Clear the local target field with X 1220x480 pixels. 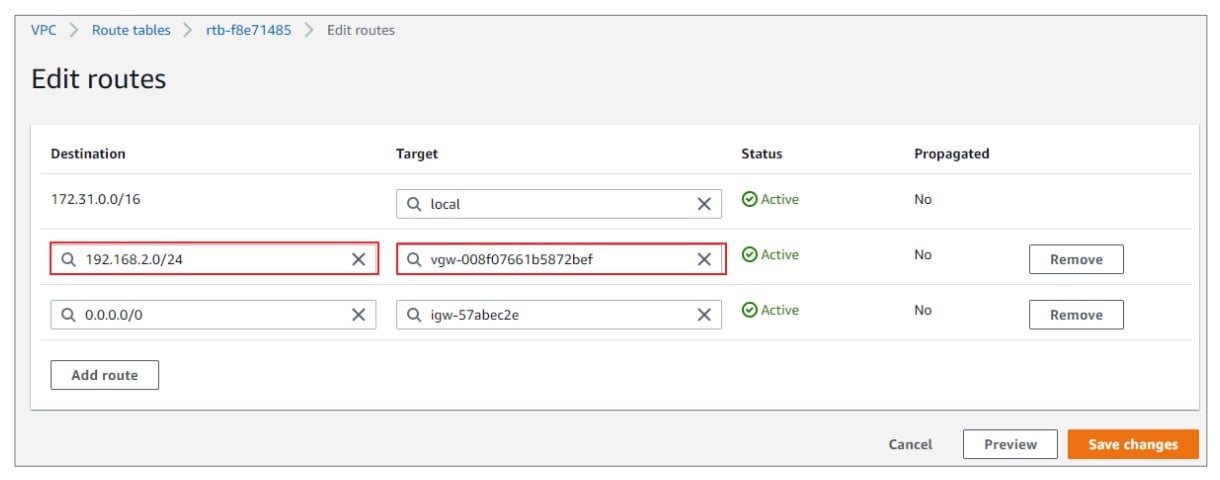point(704,204)
